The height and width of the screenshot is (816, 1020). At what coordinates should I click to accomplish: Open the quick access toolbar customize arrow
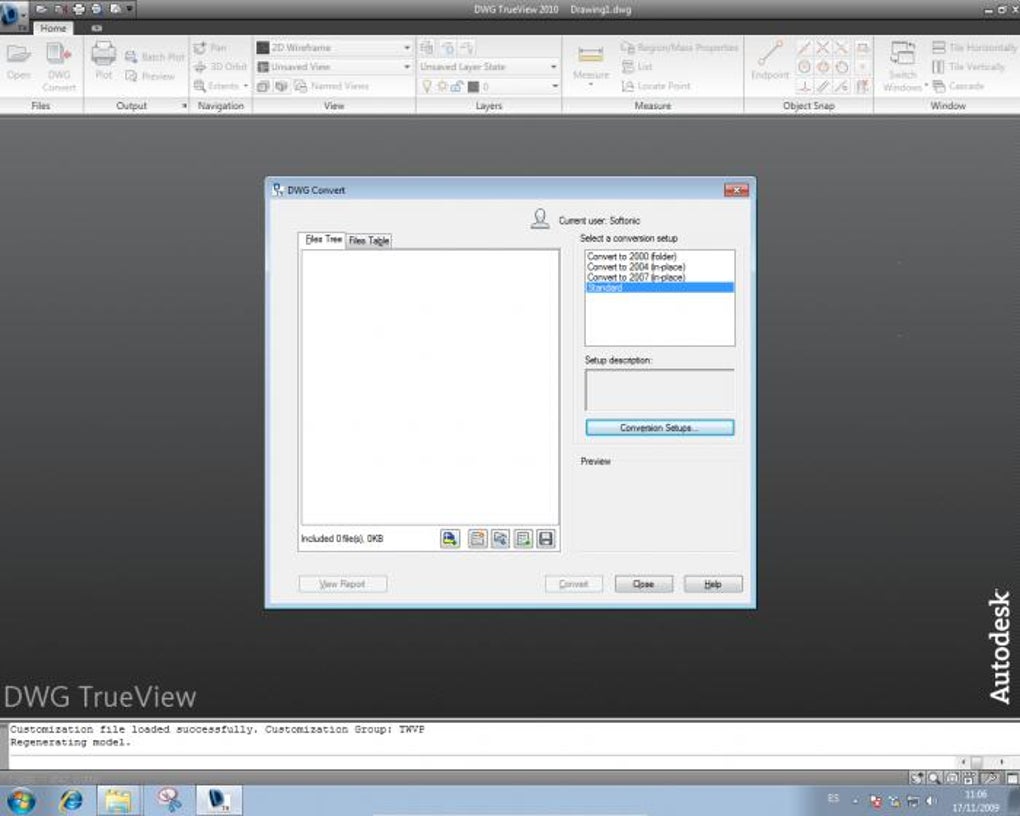coord(129,9)
